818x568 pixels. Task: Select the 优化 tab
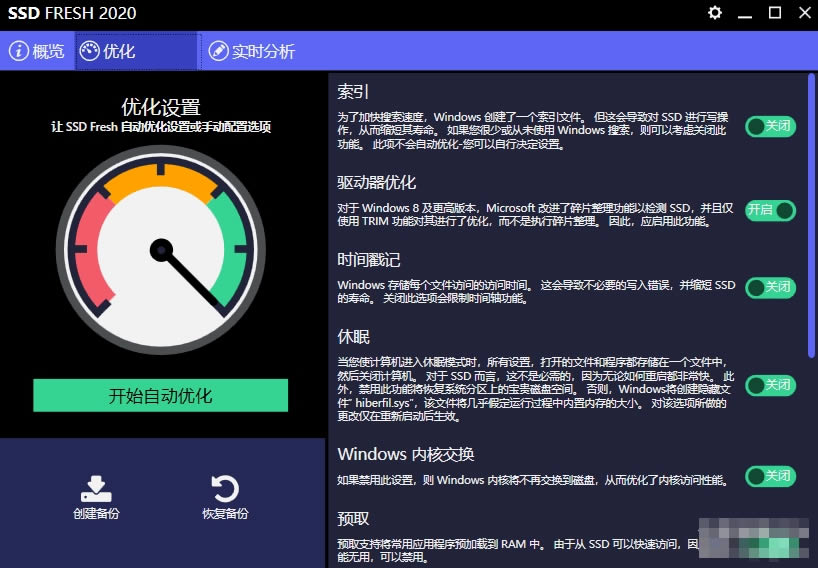(x=138, y=51)
